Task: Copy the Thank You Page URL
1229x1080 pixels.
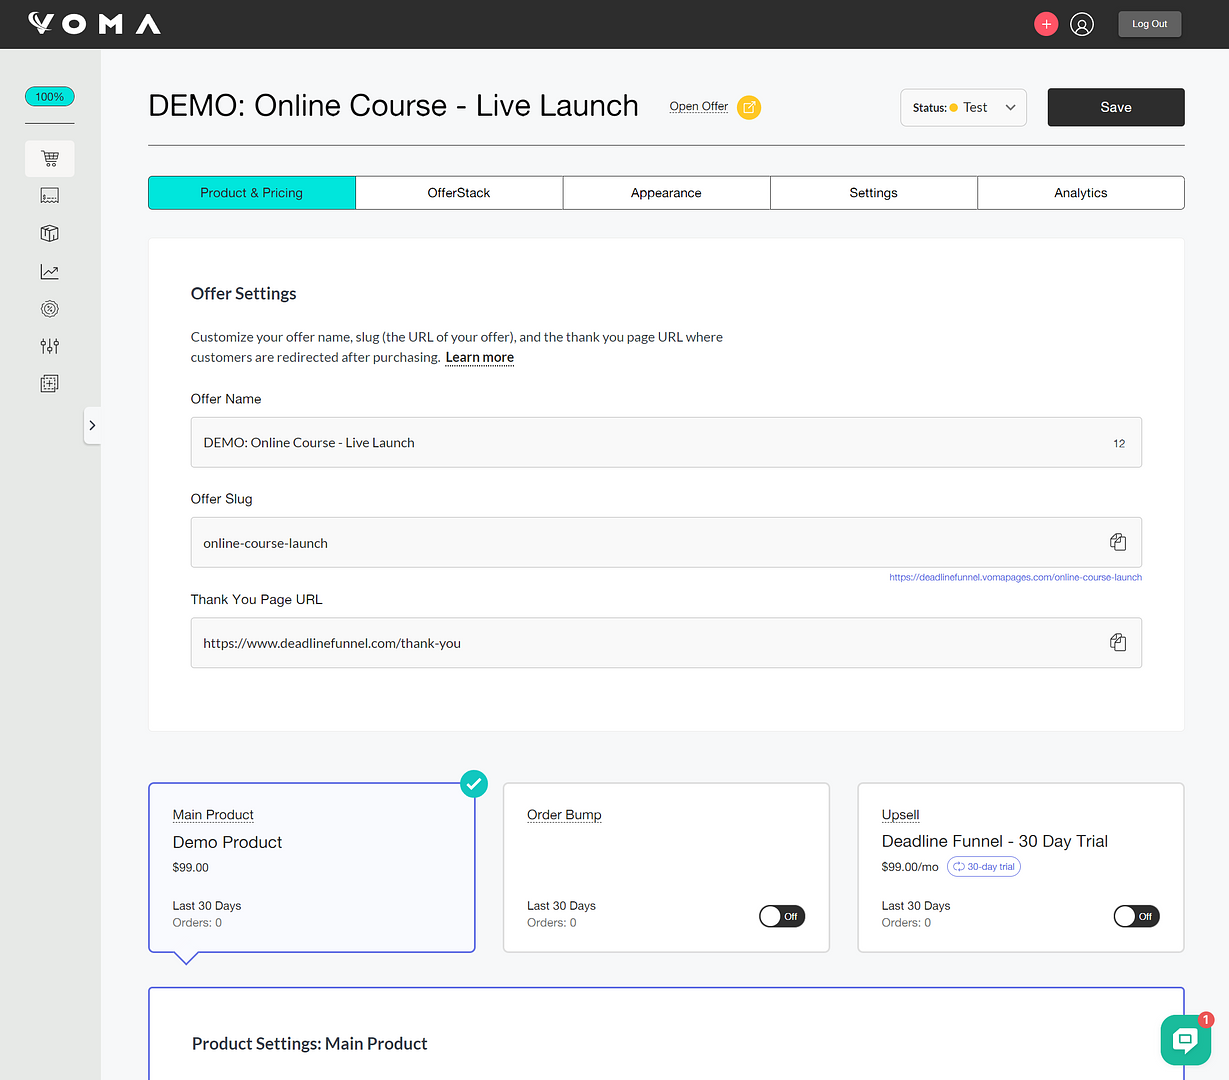Action: (1118, 642)
